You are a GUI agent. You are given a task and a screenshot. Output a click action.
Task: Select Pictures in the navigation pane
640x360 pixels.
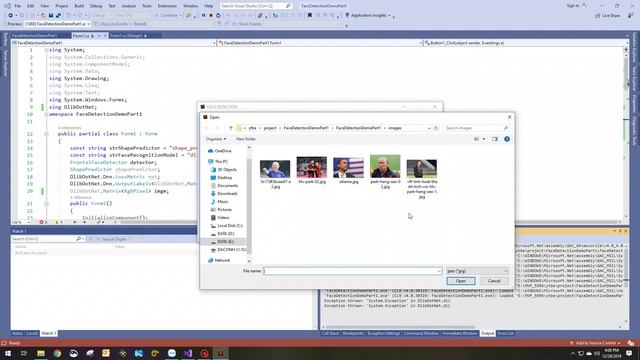point(221,209)
